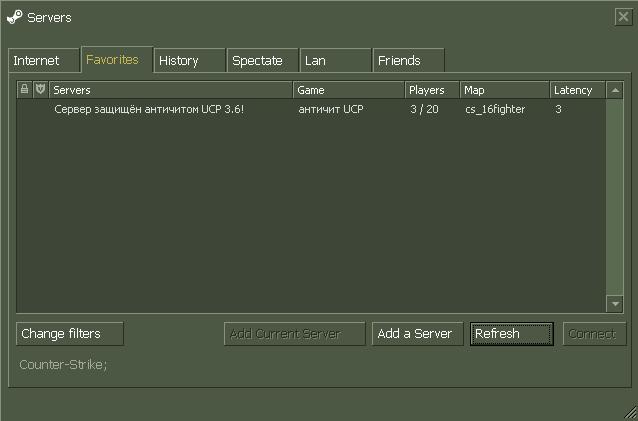Sort servers by Latency header
This screenshot has height=421, width=638.
pyautogui.click(x=577, y=90)
